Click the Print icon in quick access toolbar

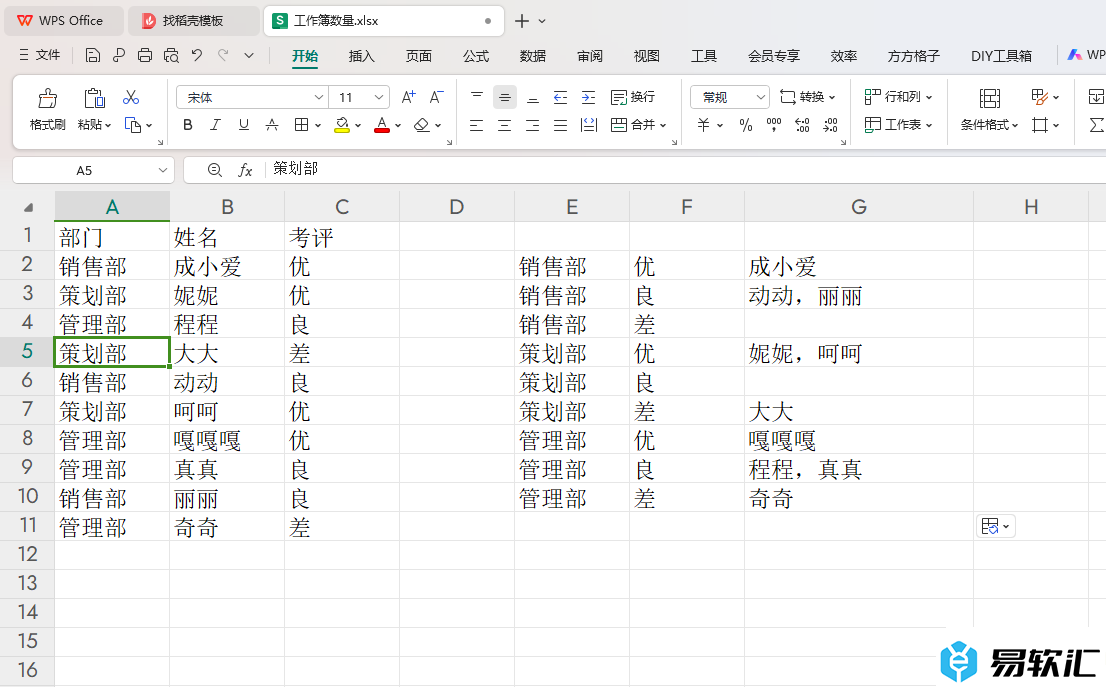click(x=145, y=56)
